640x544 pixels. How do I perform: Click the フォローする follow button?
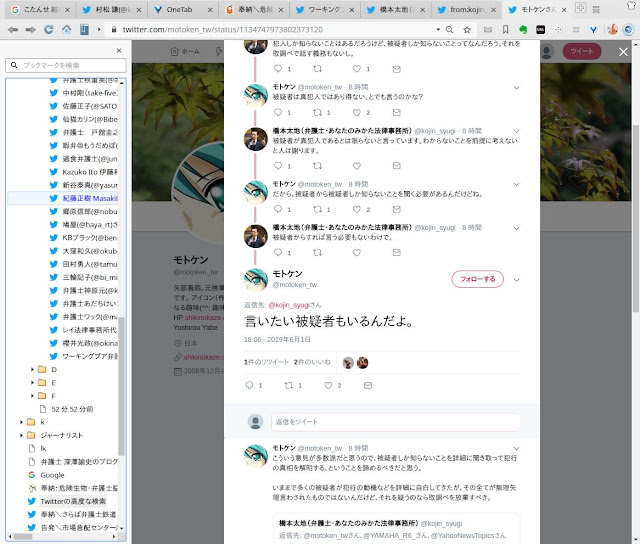(x=478, y=279)
